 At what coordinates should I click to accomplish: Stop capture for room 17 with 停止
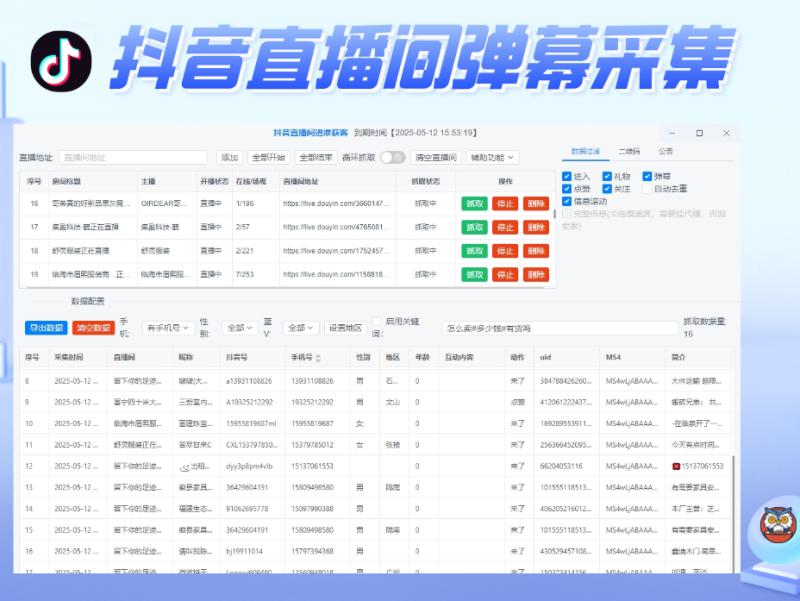click(505, 227)
